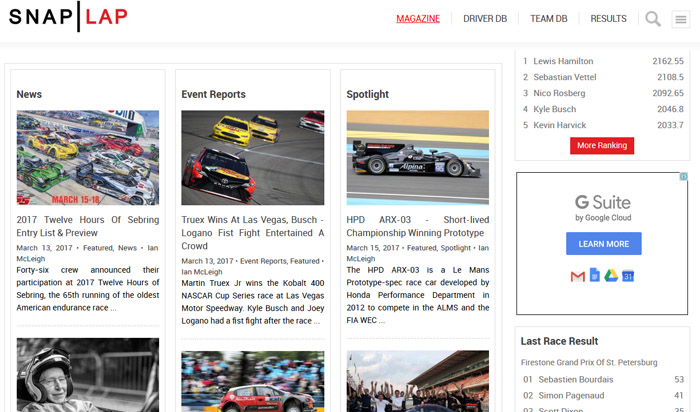The width and height of the screenshot is (700, 412).
Task: Select Nico Rosberg in the ranking list
Action: point(559,93)
